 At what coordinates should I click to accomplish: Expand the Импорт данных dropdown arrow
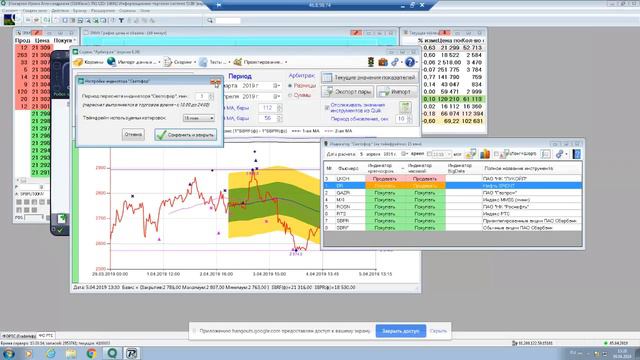[x=159, y=62]
